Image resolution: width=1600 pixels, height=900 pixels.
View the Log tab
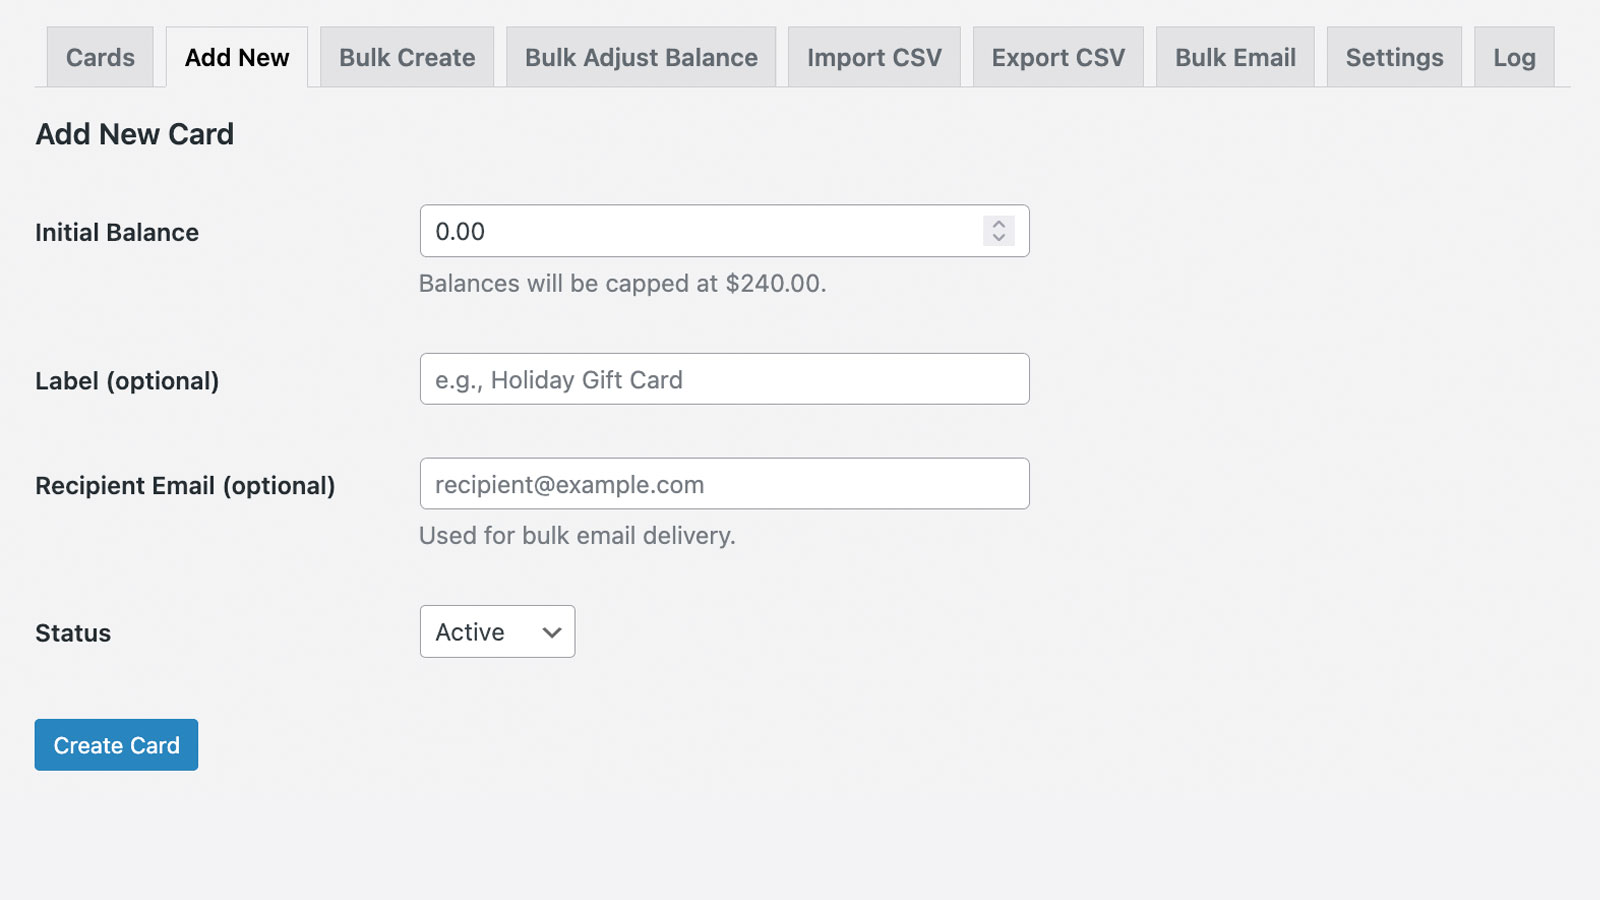click(x=1514, y=57)
